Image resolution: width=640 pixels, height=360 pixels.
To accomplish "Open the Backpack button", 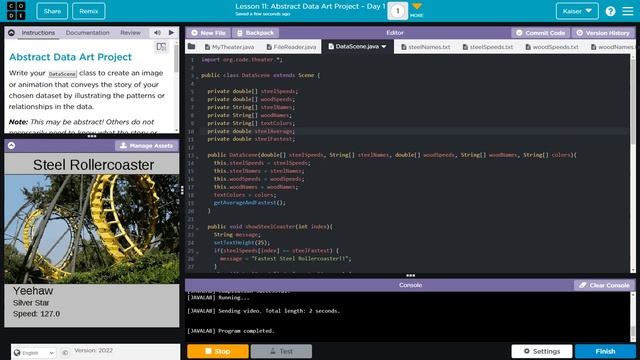I will [x=256, y=33].
